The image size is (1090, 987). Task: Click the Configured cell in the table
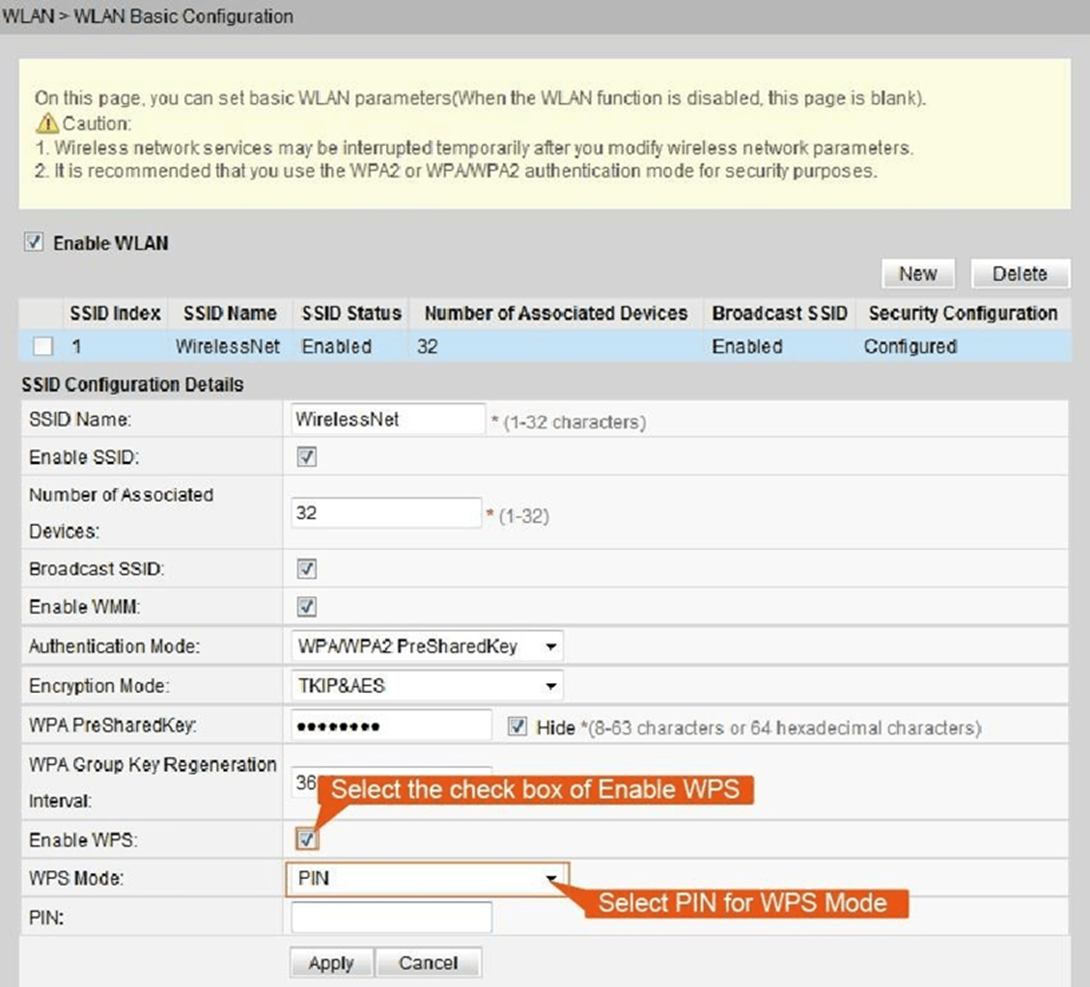(x=910, y=346)
